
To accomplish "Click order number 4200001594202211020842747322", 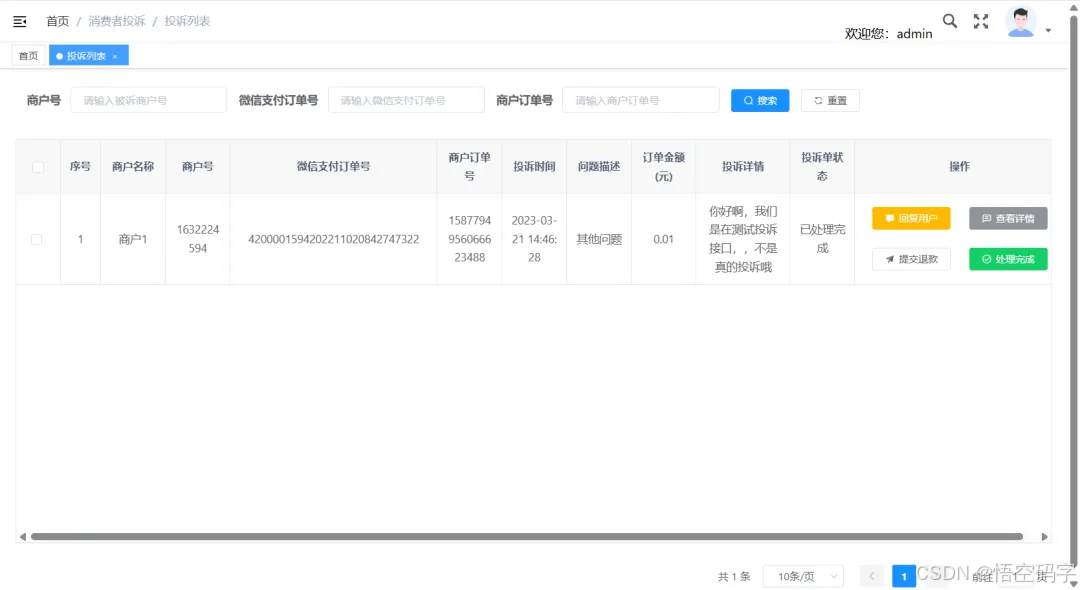I will pyautogui.click(x=333, y=240).
